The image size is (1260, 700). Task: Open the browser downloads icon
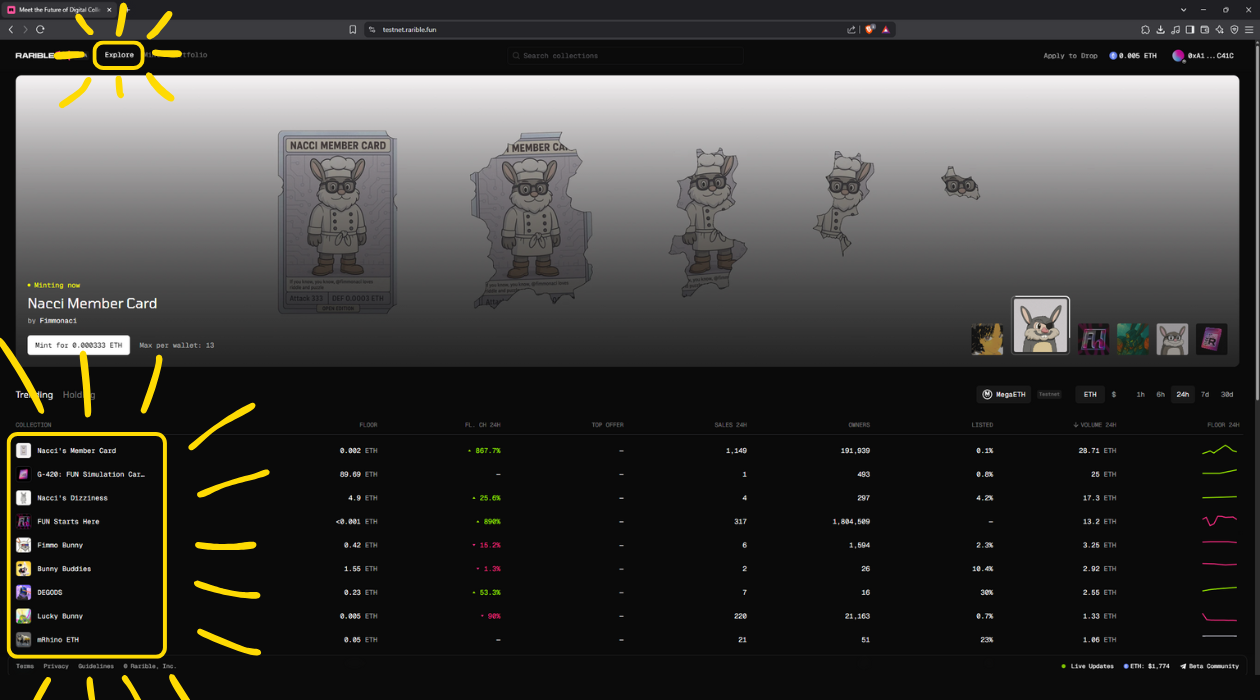(x=1160, y=30)
